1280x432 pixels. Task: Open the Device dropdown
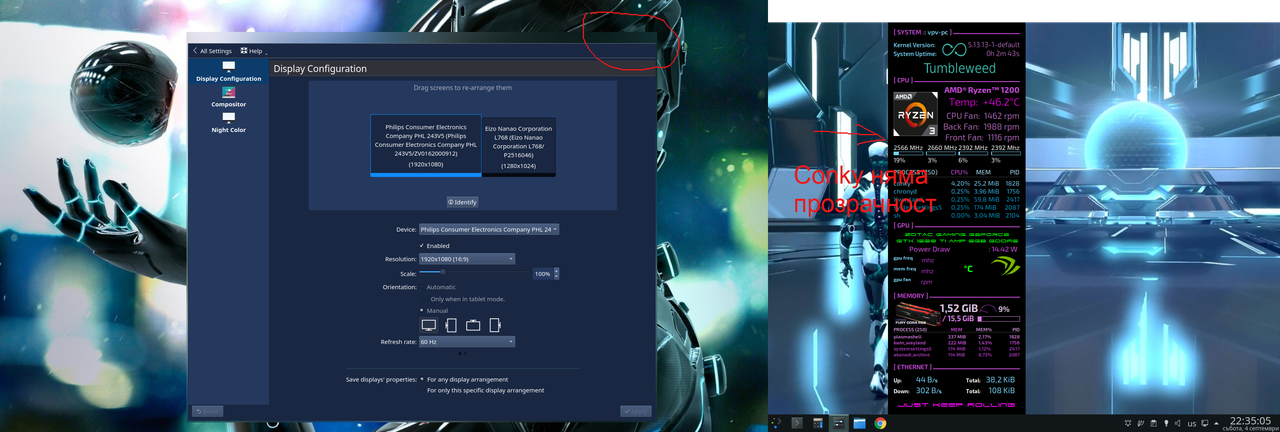[x=488, y=229]
